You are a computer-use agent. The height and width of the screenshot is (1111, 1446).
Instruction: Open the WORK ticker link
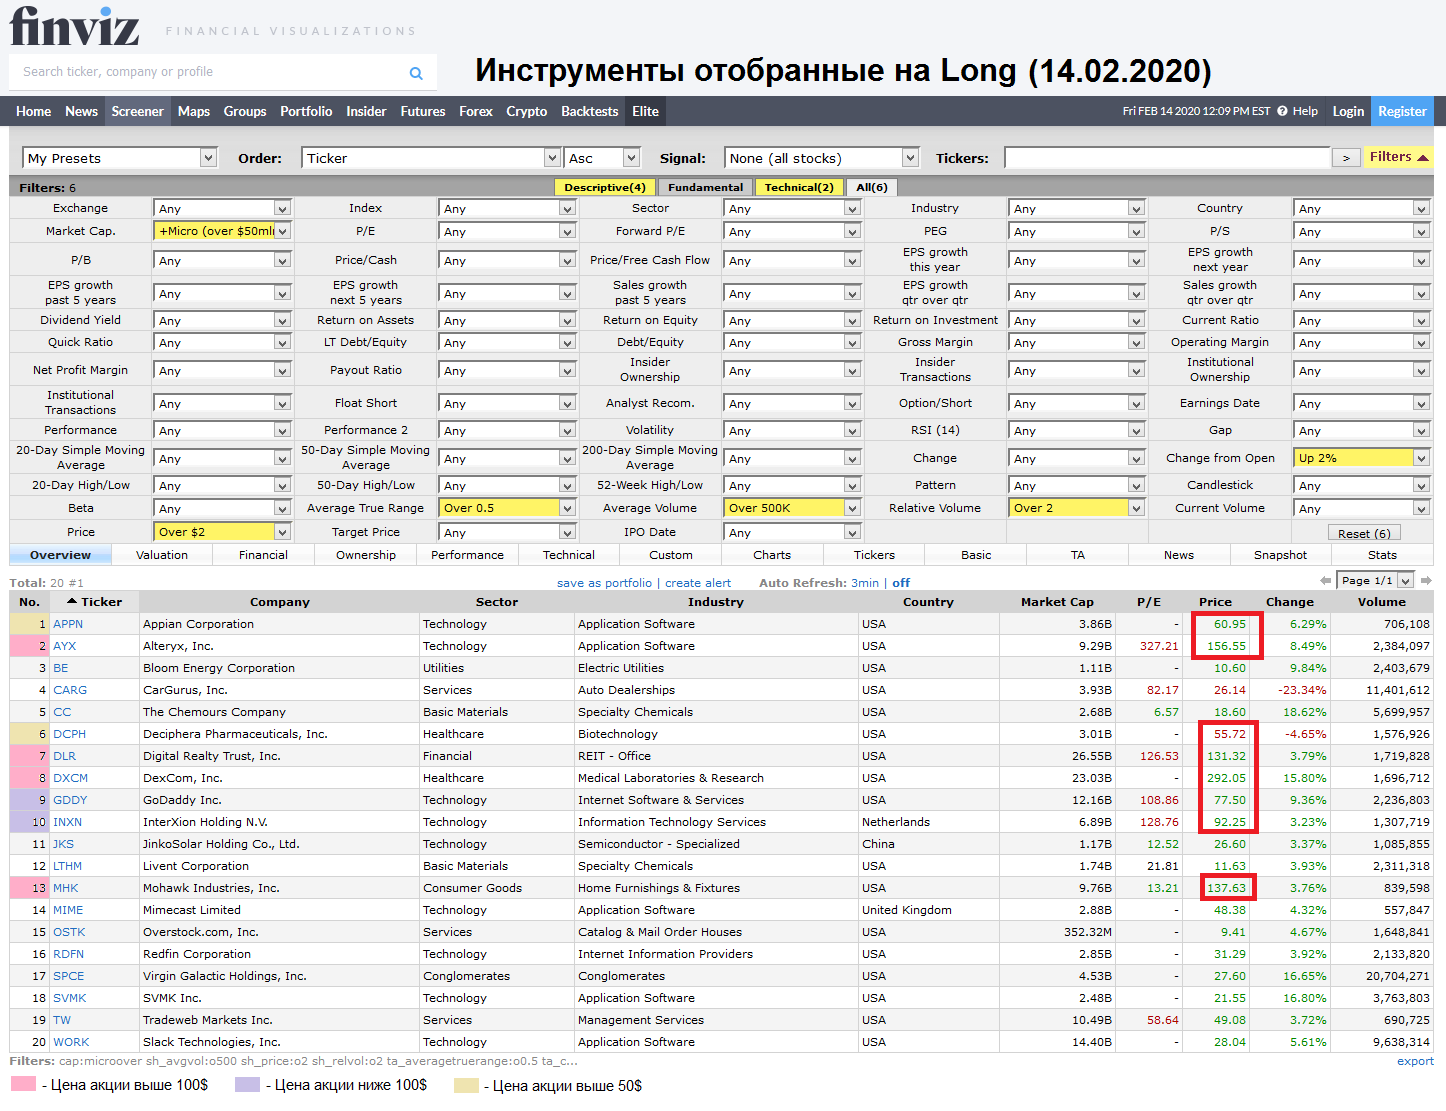tap(71, 1042)
